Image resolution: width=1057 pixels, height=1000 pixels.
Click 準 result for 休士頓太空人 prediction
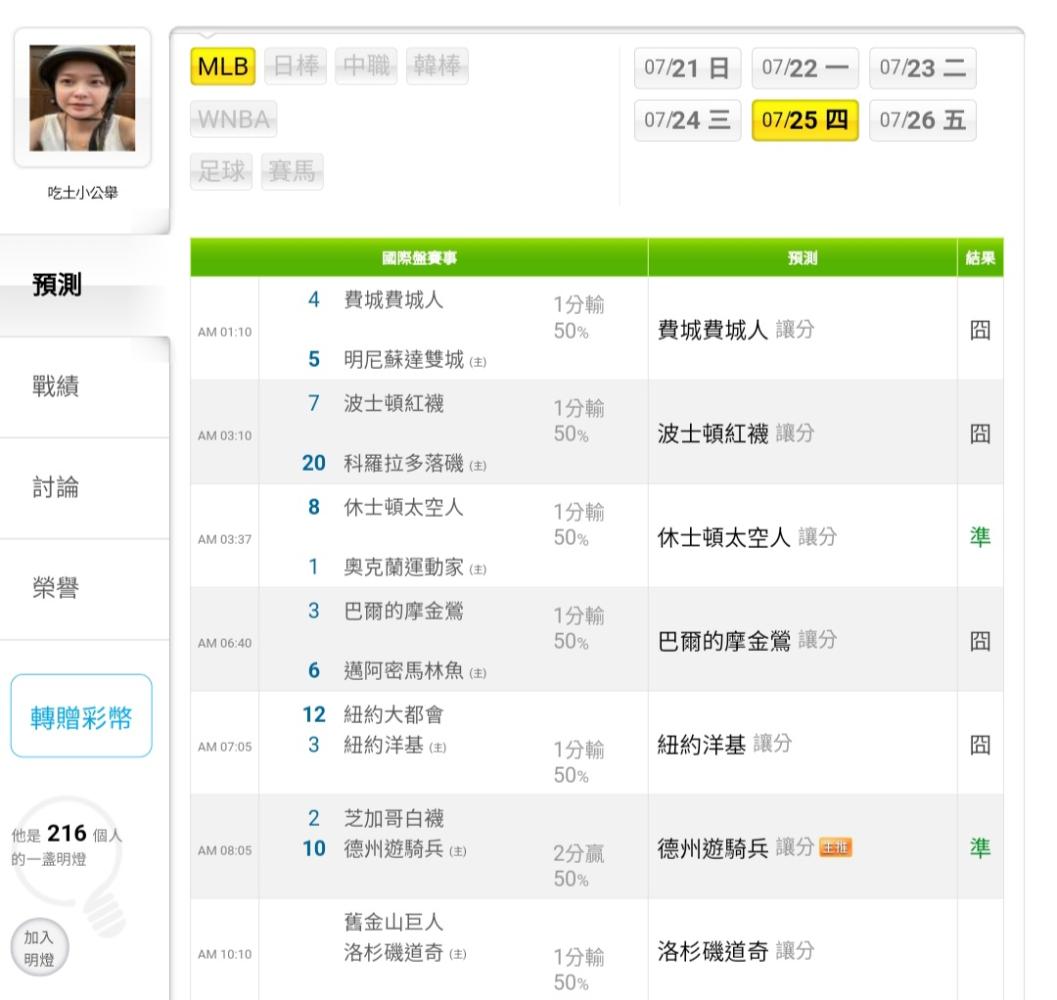(x=980, y=537)
